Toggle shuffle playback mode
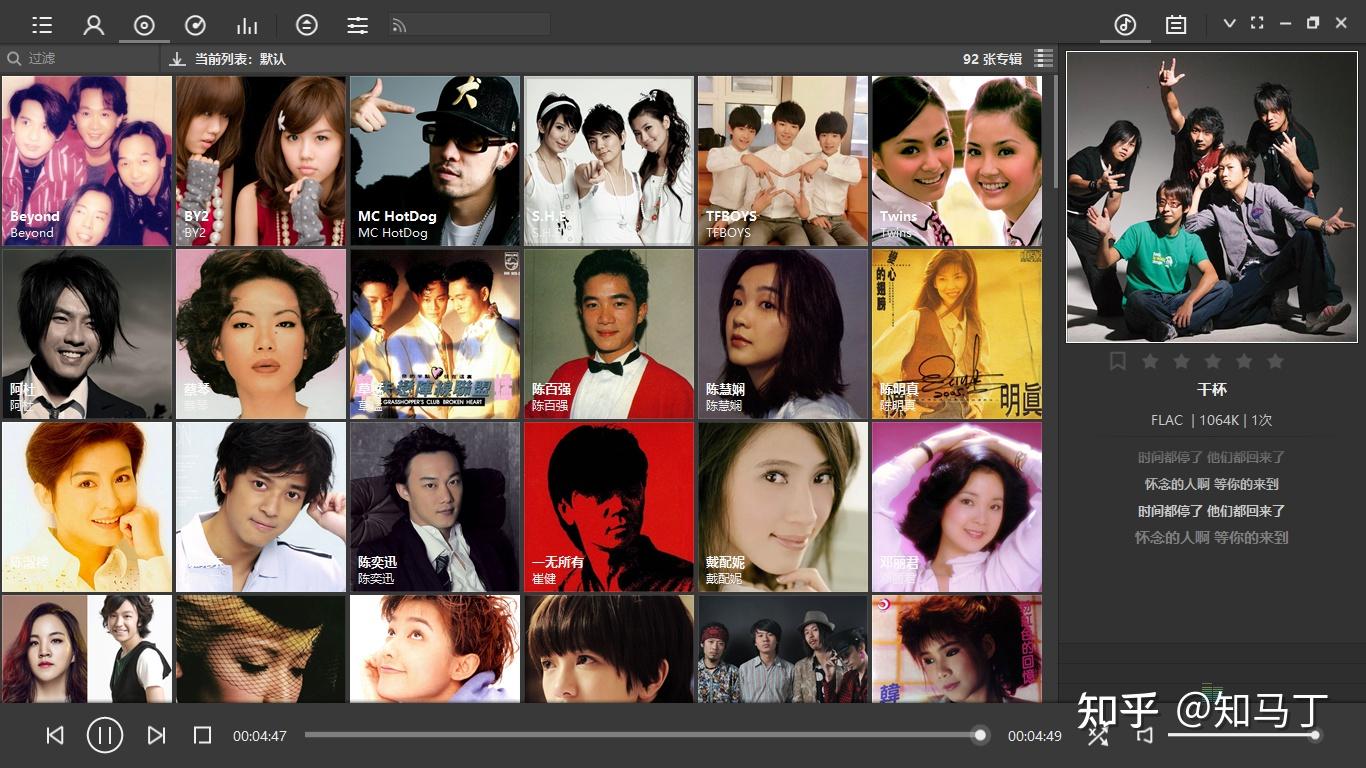 click(1097, 735)
